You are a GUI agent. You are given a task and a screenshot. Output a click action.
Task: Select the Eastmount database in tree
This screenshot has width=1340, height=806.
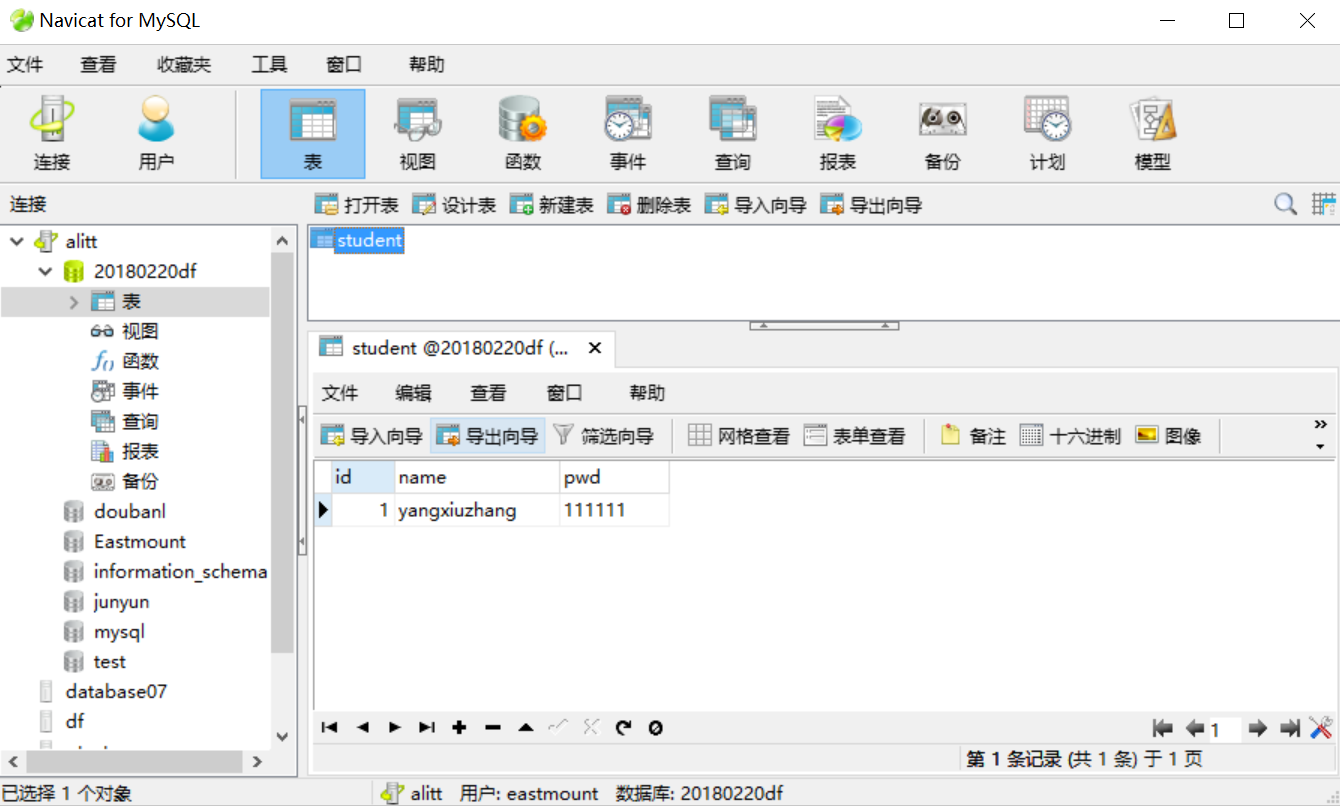click(140, 541)
